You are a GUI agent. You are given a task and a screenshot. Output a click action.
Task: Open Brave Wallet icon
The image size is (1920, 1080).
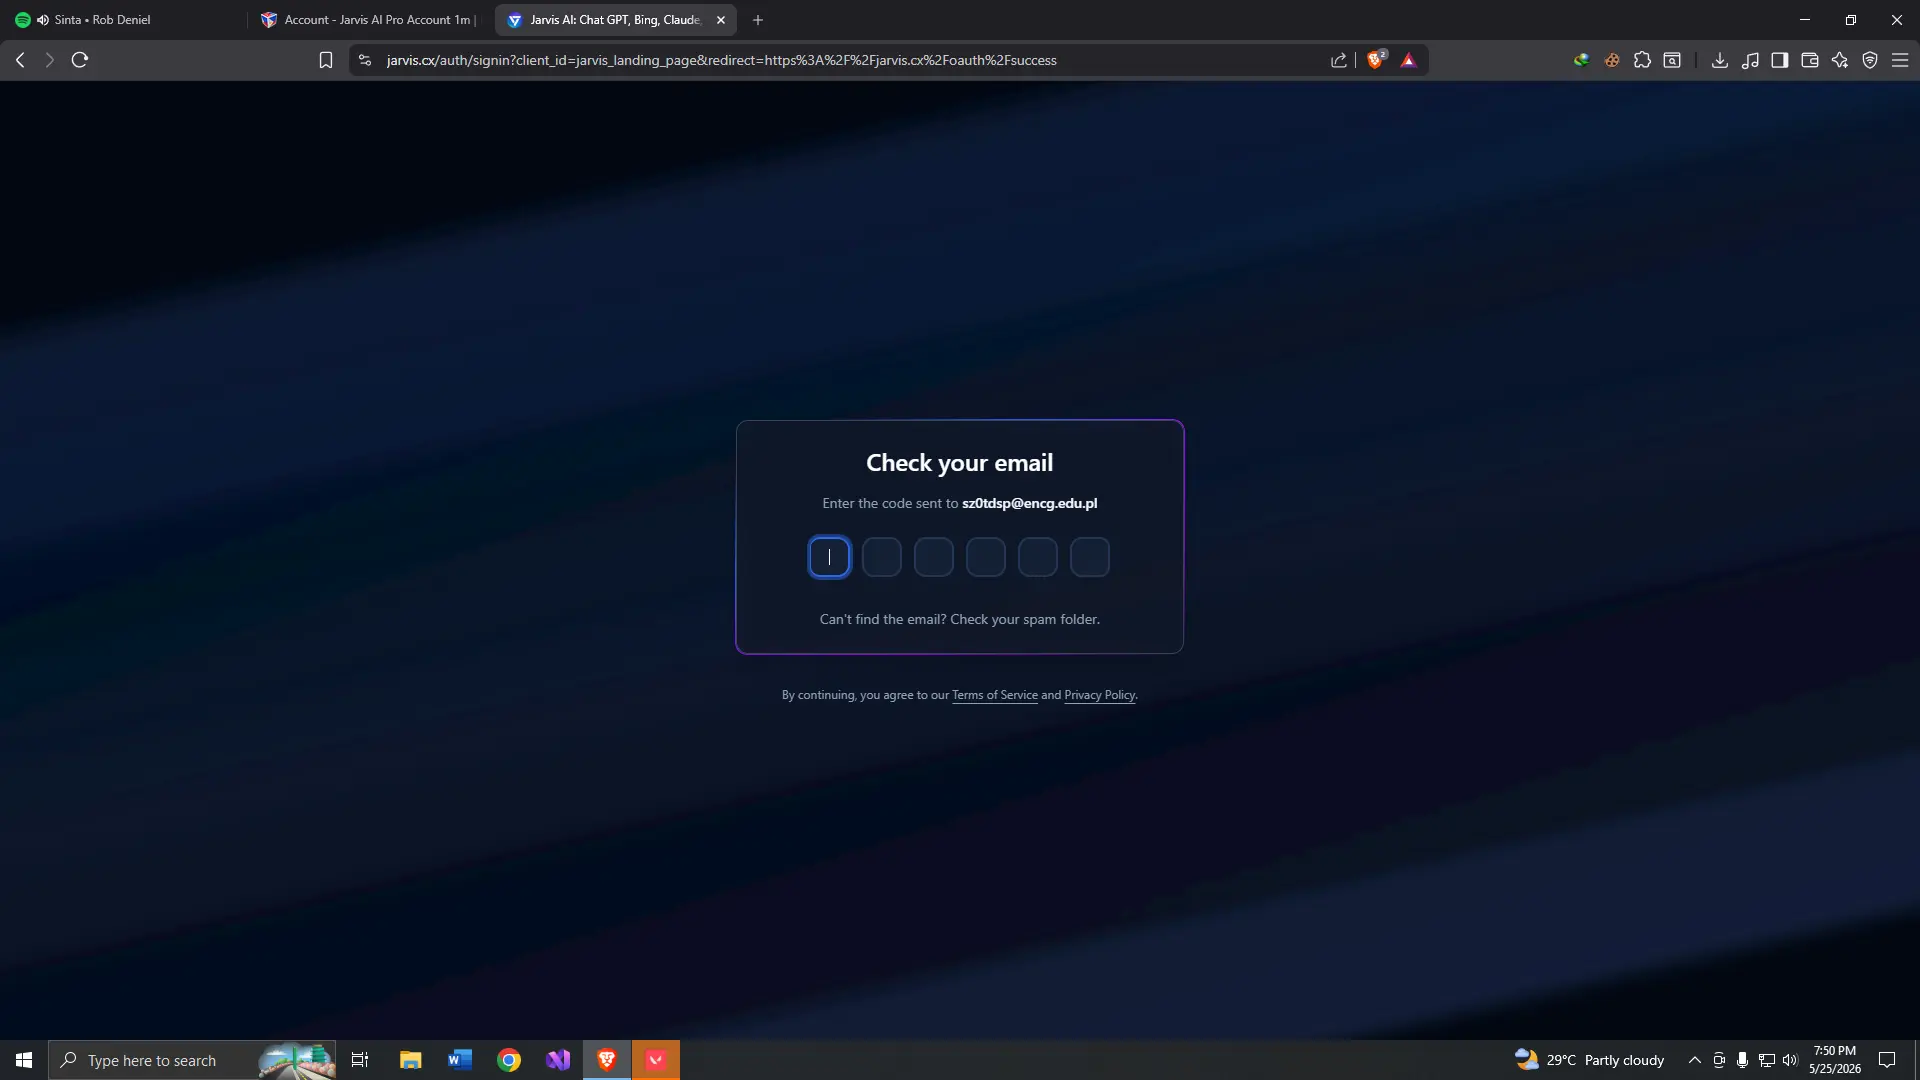click(x=1809, y=60)
